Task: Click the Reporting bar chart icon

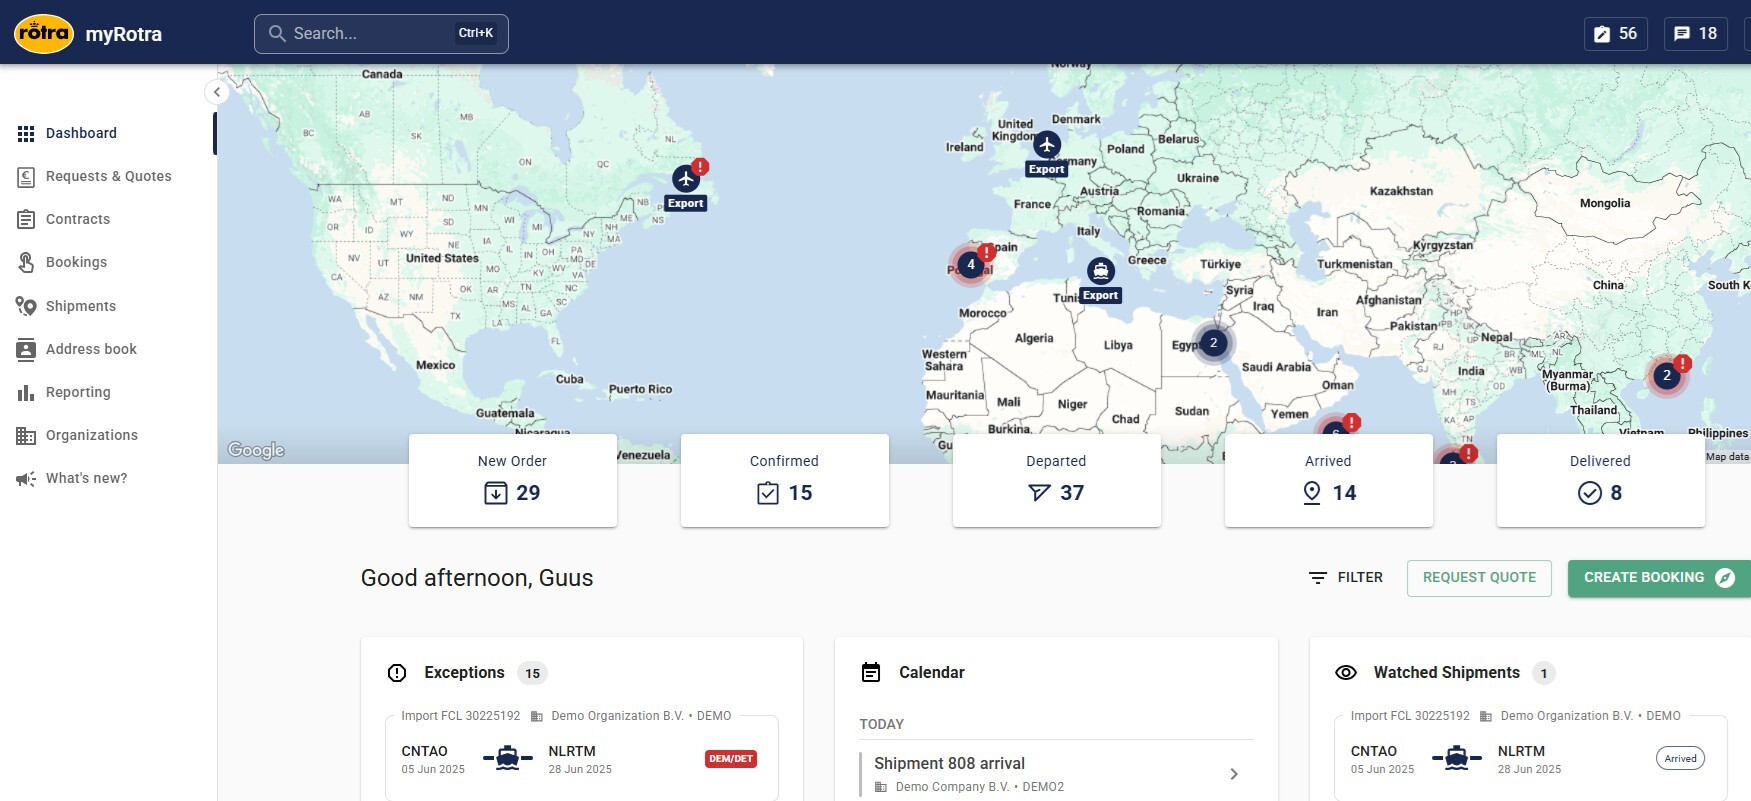Action: 26,393
